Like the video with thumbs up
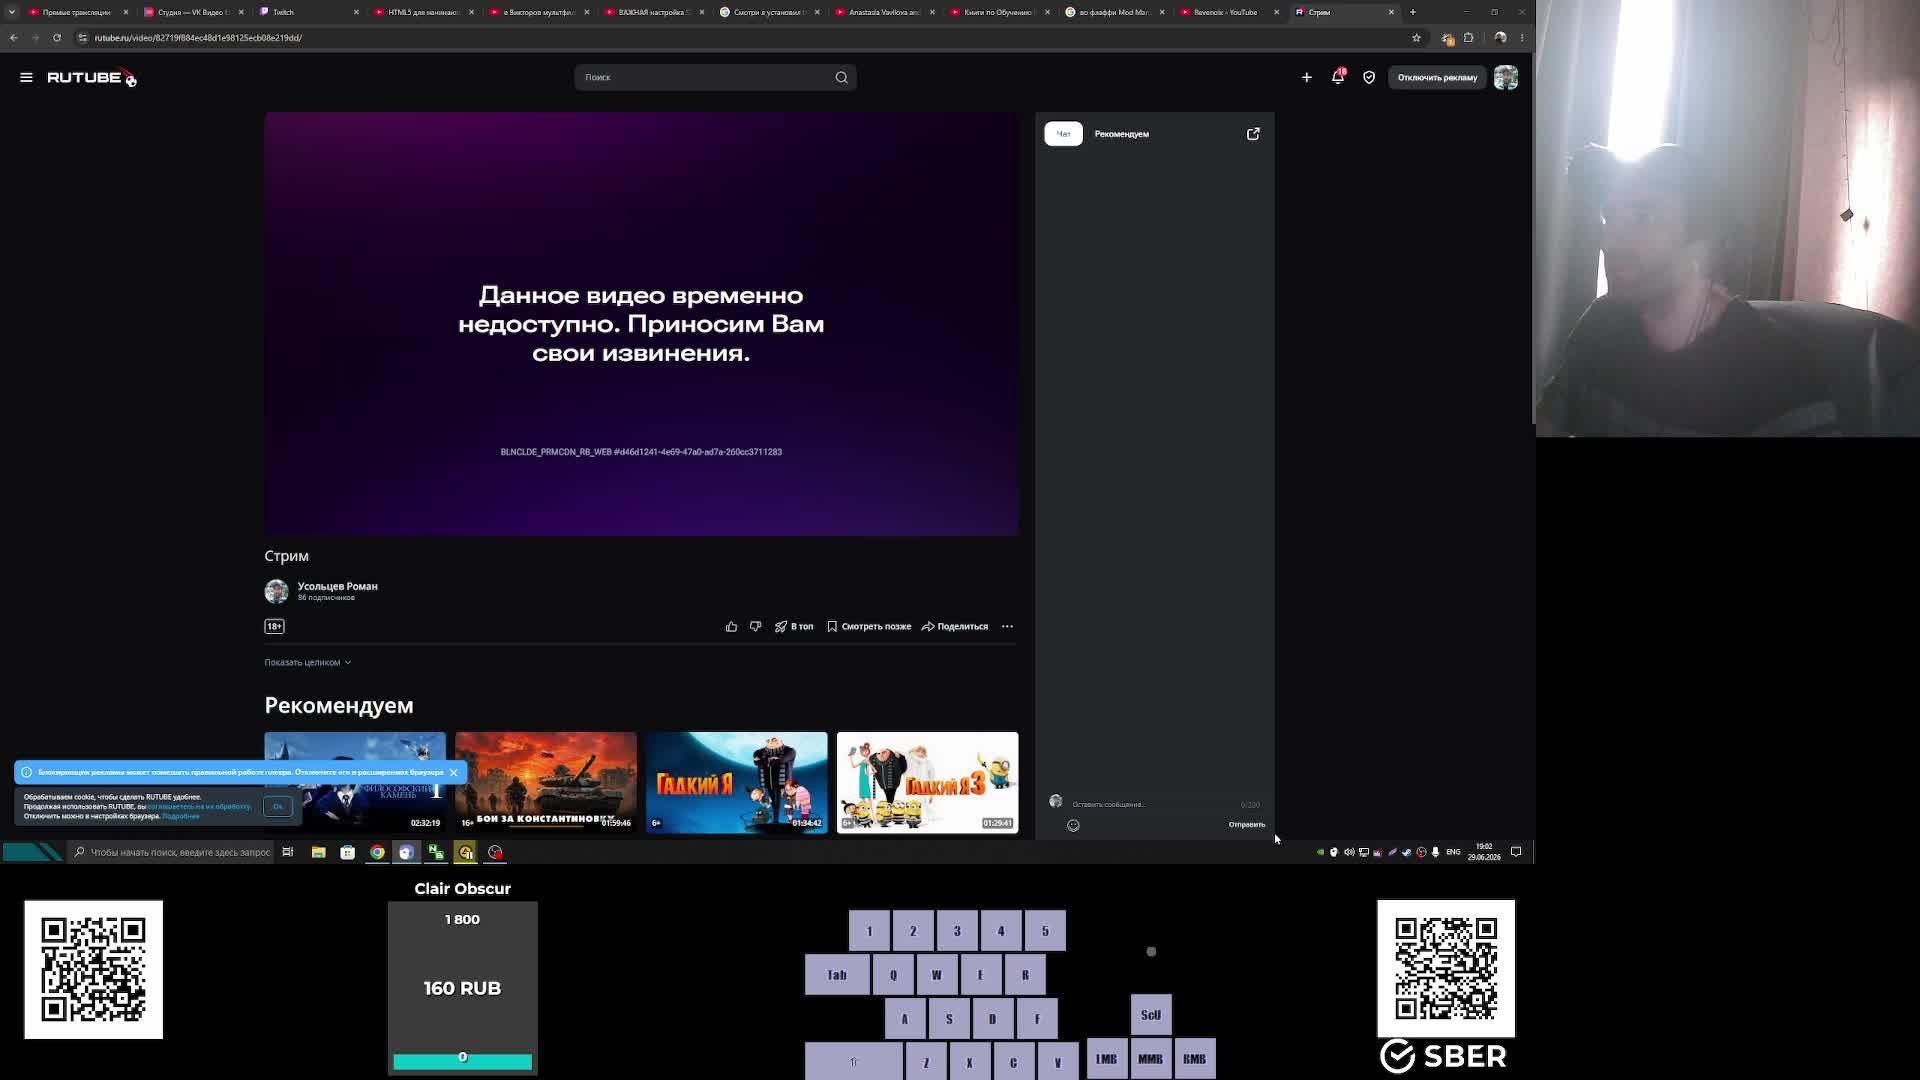This screenshot has height=1080, width=1920. coord(731,626)
